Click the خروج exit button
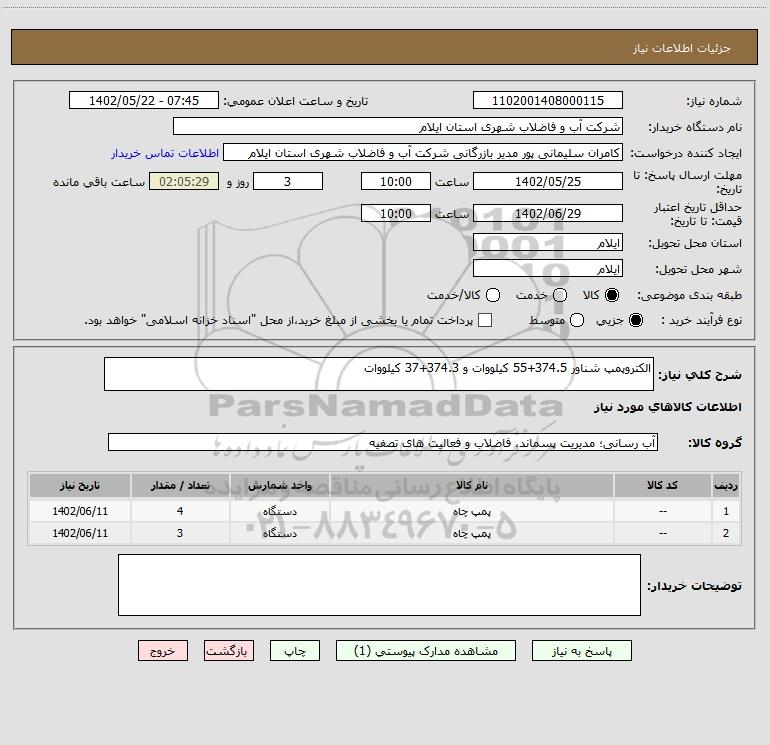 (x=163, y=651)
